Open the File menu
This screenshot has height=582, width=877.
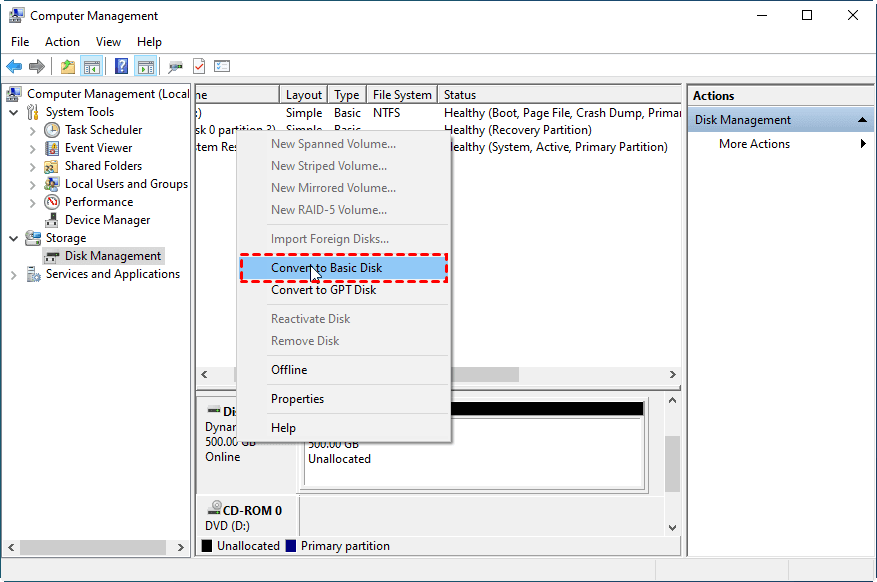coord(20,42)
